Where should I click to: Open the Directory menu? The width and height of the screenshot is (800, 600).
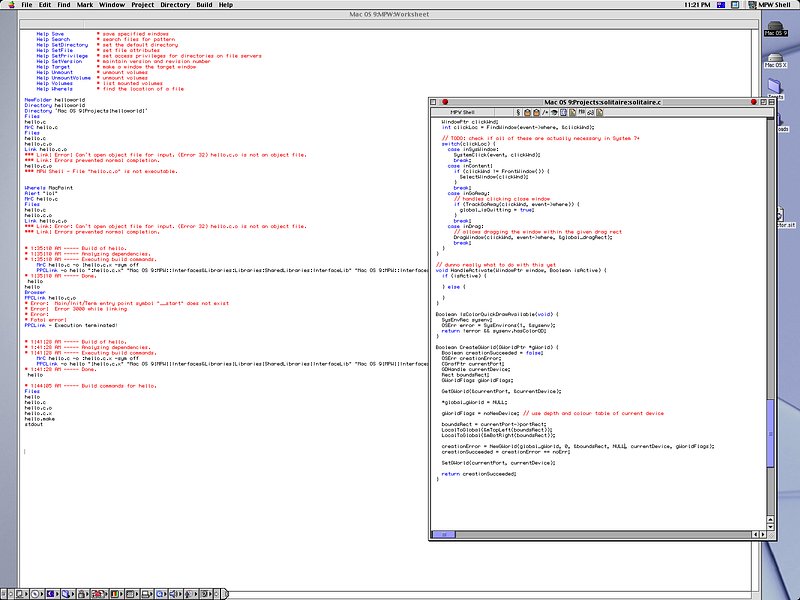click(x=175, y=5)
